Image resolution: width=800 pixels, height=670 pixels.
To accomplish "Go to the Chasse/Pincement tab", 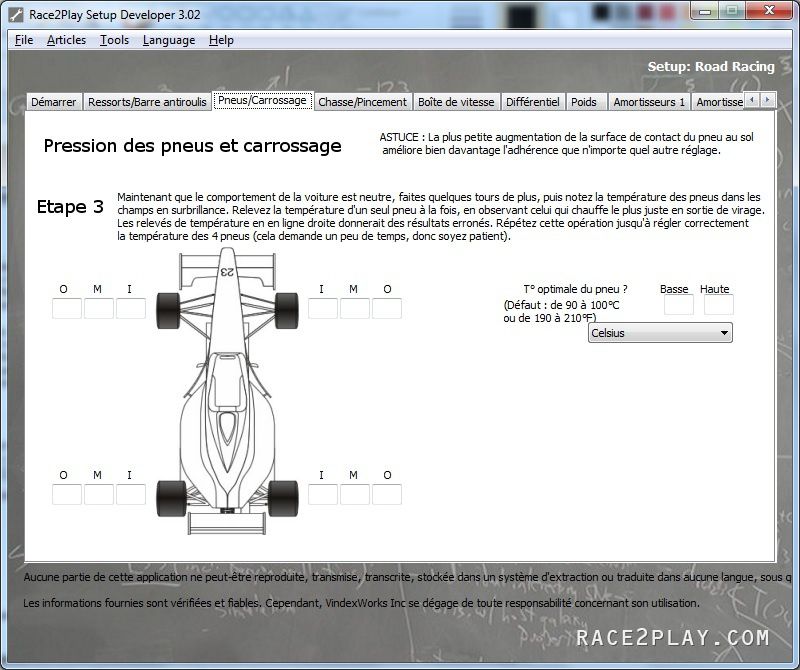I will (x=362, y=102).
